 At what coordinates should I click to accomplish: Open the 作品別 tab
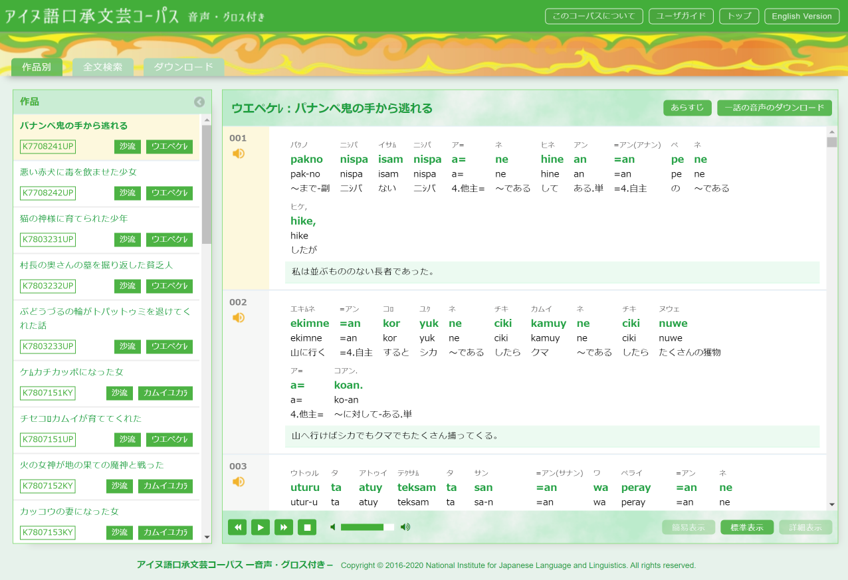[37, 67]
